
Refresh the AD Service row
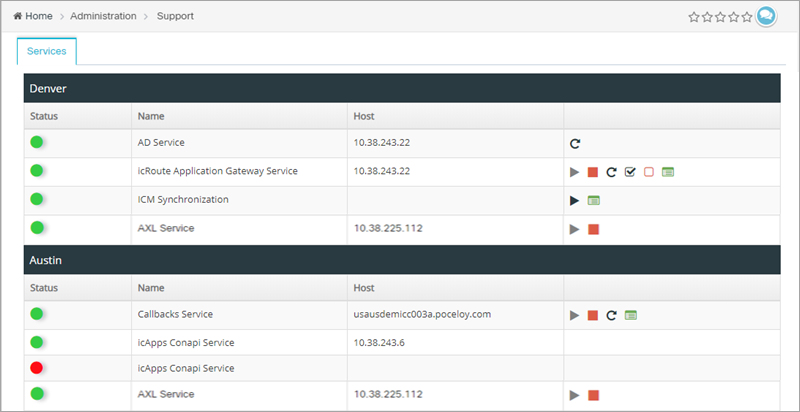coord(575,144)
